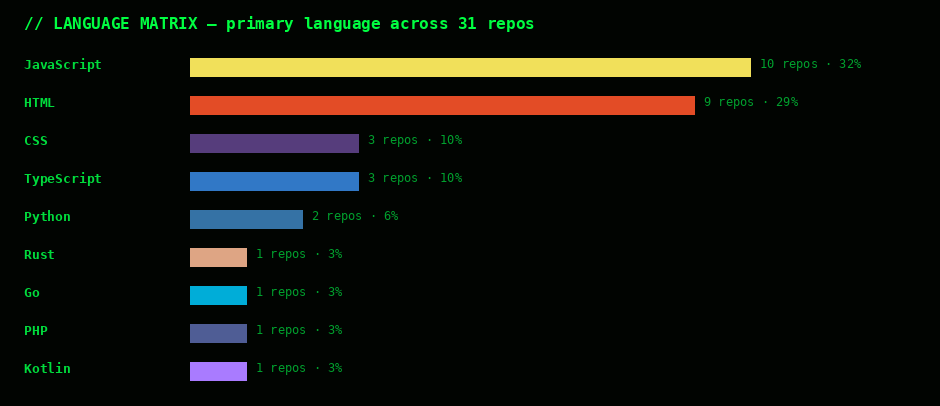Click the peach Rust bar
The image size is (940, 406).
[218, 257]
